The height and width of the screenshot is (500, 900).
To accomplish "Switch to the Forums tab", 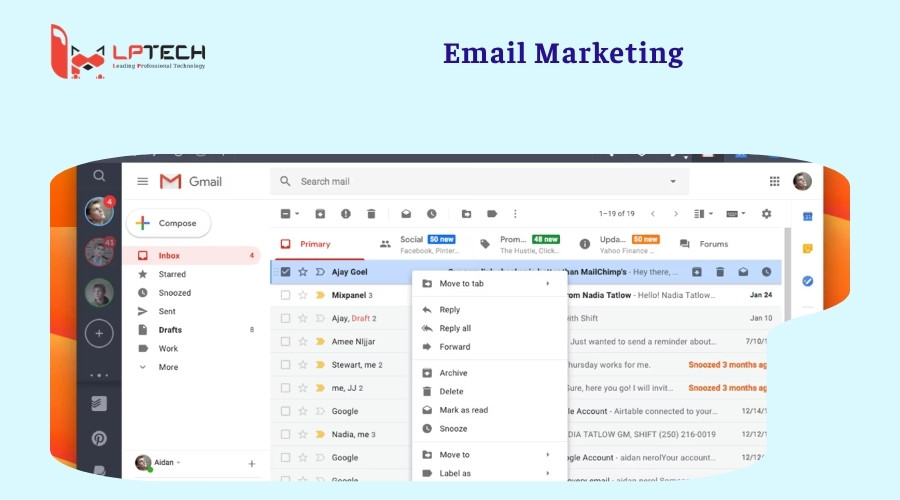I will click(704, 244).
